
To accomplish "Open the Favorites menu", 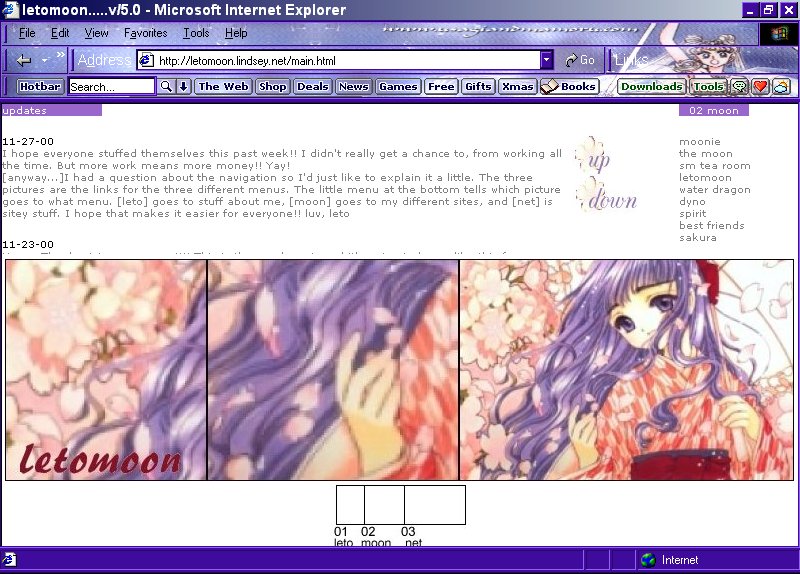I will [x=145, y=33].
